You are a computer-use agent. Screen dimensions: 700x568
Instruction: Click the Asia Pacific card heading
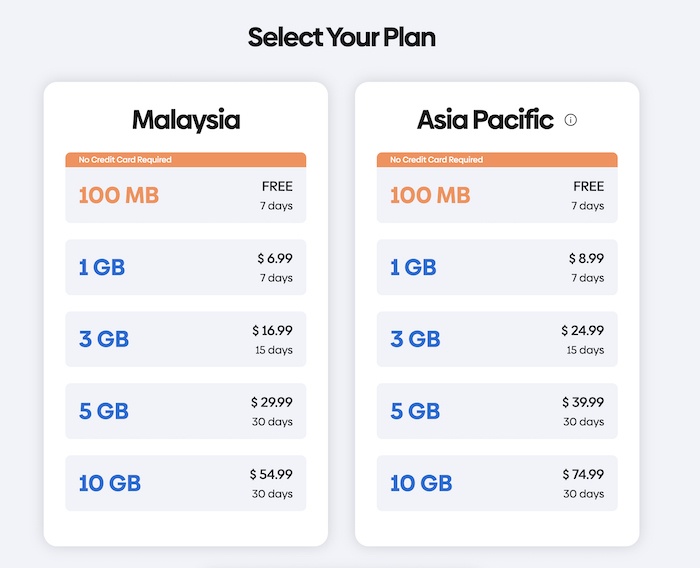(485, 120)
